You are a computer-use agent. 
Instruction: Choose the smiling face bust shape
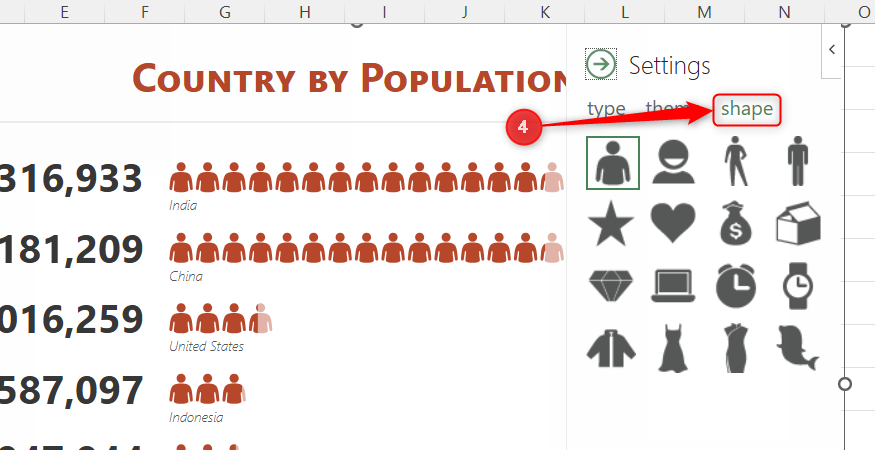pos(674,162)
